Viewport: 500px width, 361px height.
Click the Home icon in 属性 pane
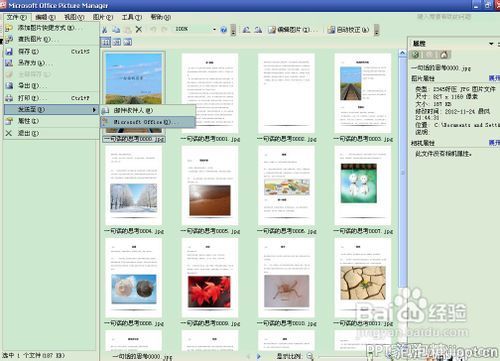point(444,54)
